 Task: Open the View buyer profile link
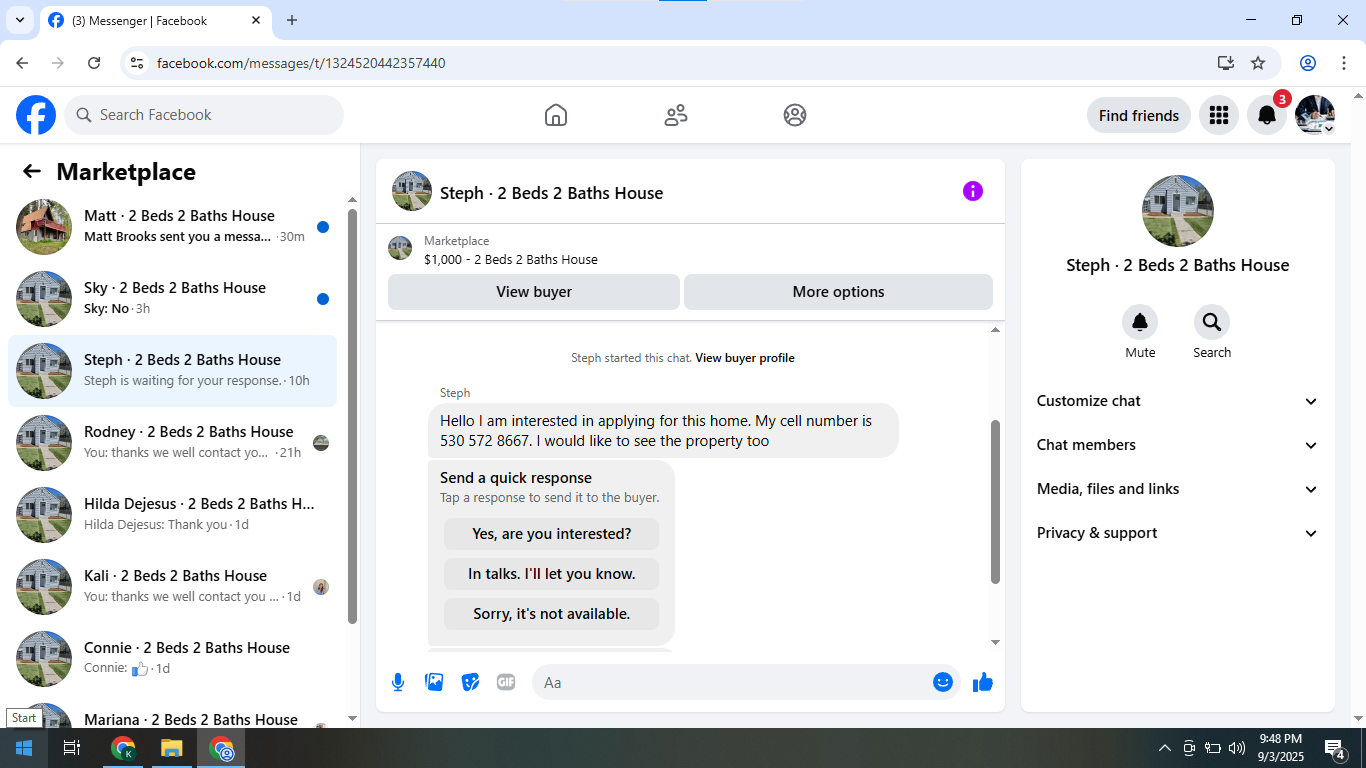point(745,358)
